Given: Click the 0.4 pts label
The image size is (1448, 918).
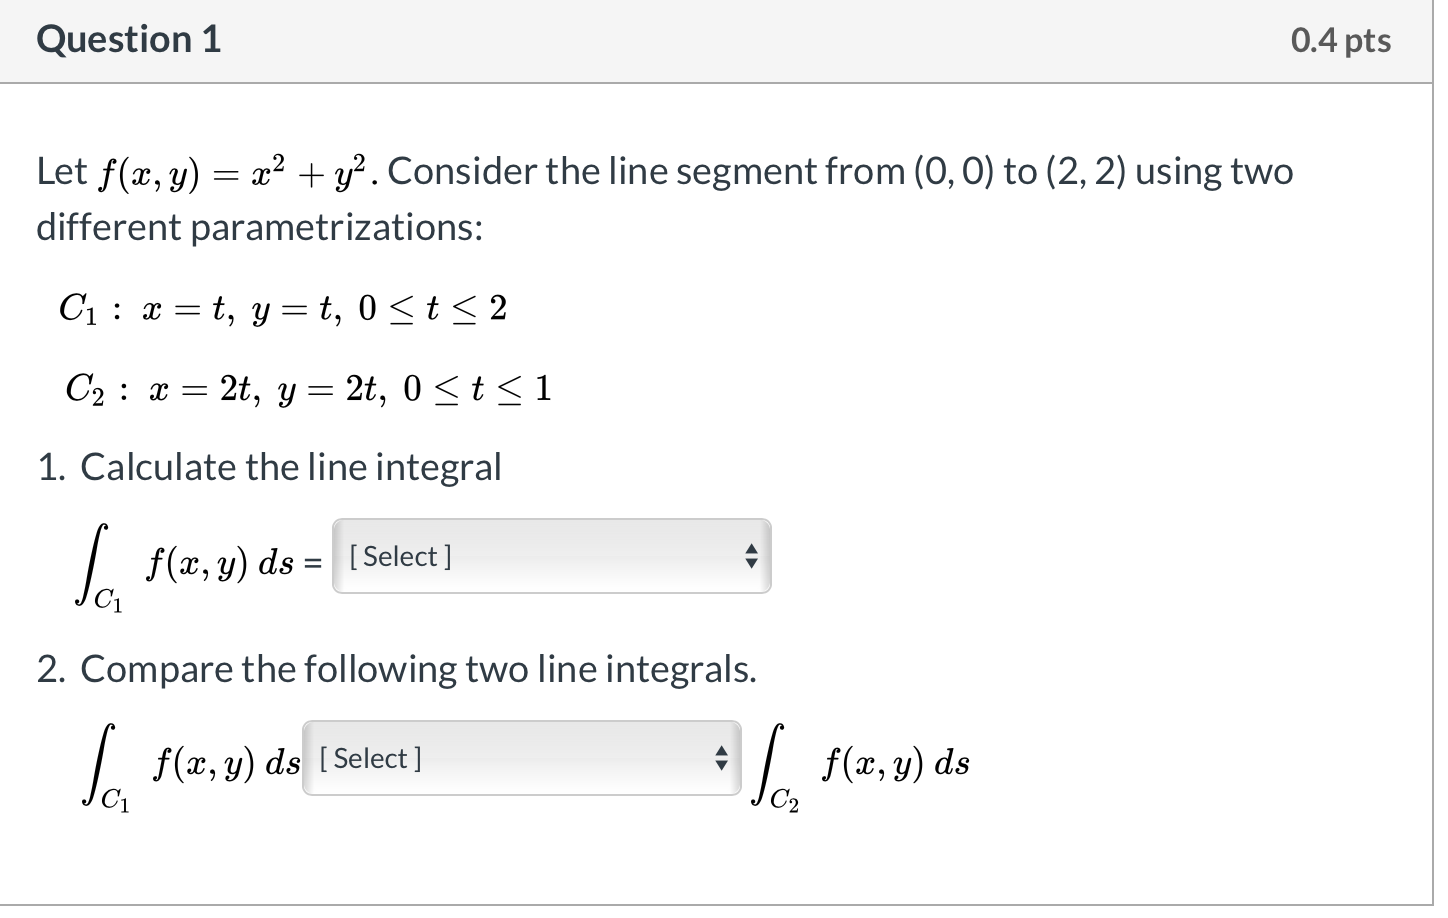Looking at the screenshot, I should [1341, 40].
